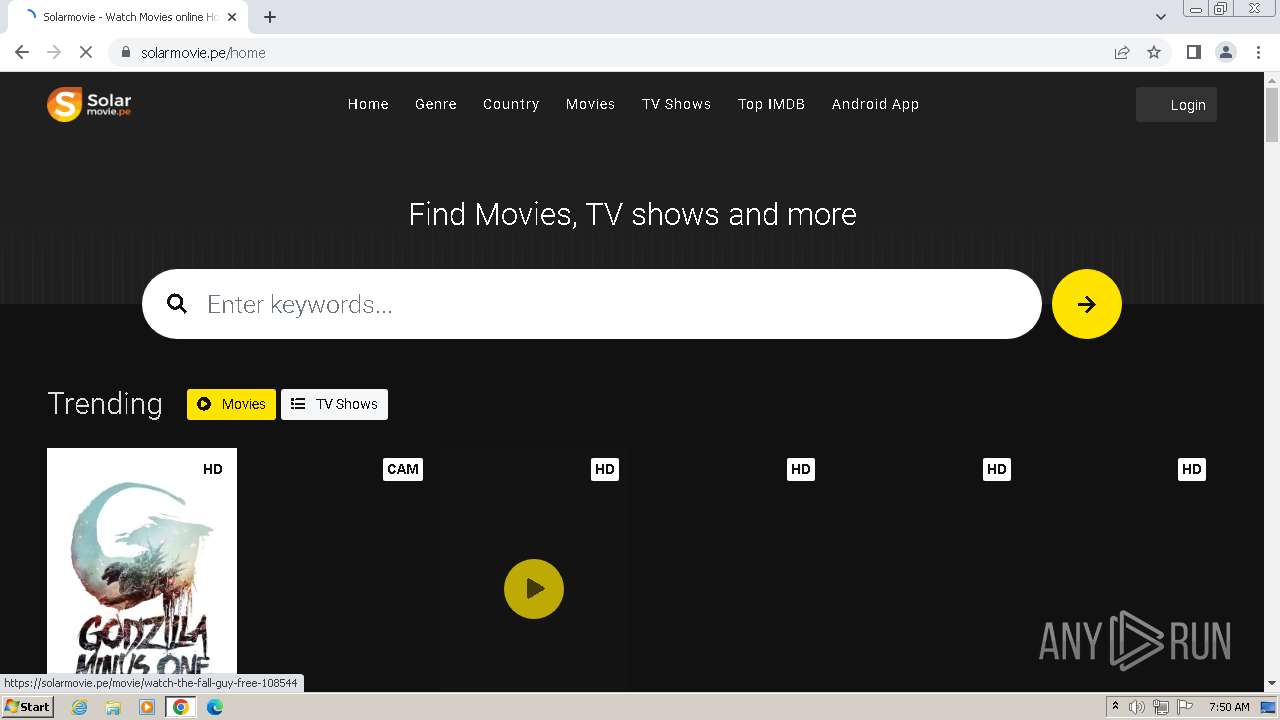Bookmark this tab star icon
1280x720 pixels.
tap(1154, 52)
